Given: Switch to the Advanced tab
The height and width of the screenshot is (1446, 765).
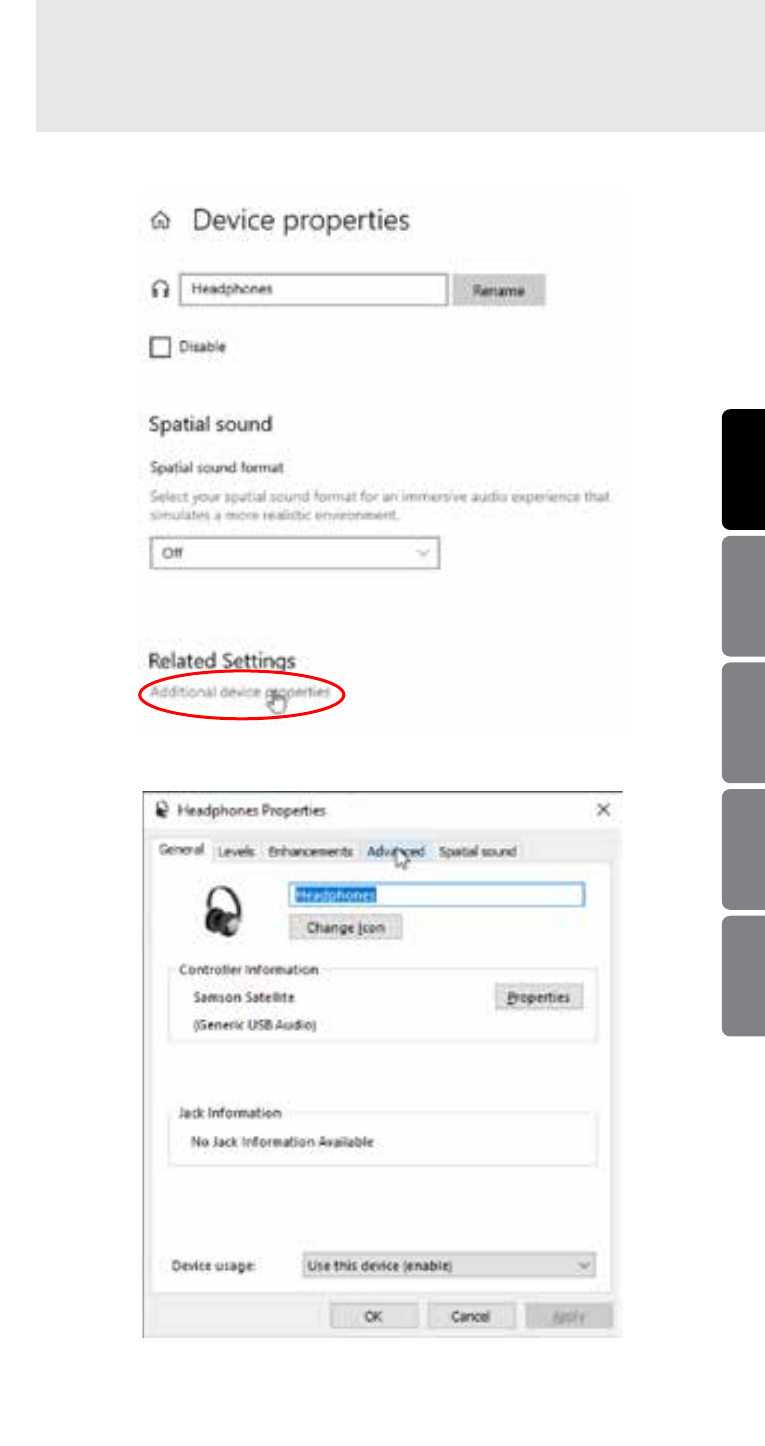Looking at the screenshot, I should pyautogui.click(x=395, y=852).
